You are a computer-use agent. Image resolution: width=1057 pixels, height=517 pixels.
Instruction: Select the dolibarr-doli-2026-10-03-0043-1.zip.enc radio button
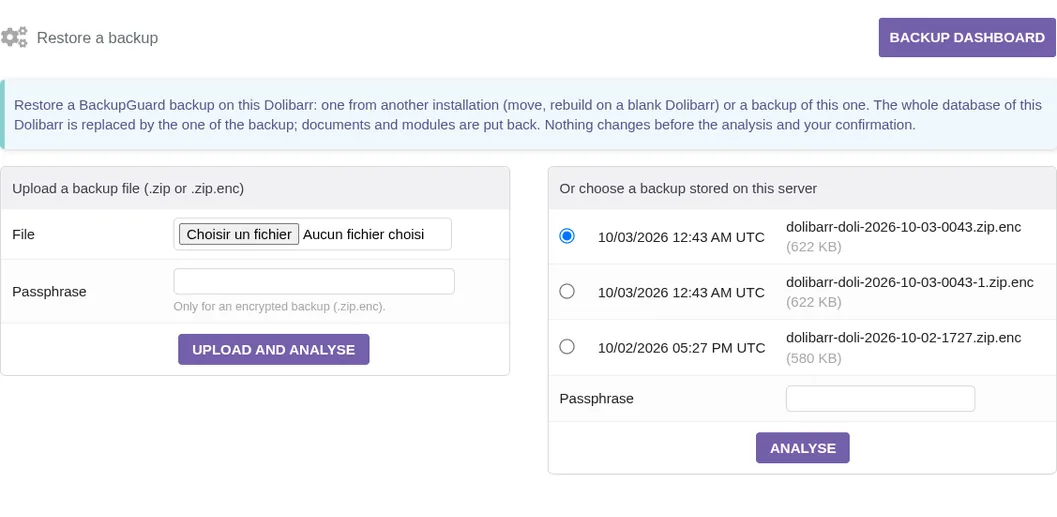click(567, 291)
